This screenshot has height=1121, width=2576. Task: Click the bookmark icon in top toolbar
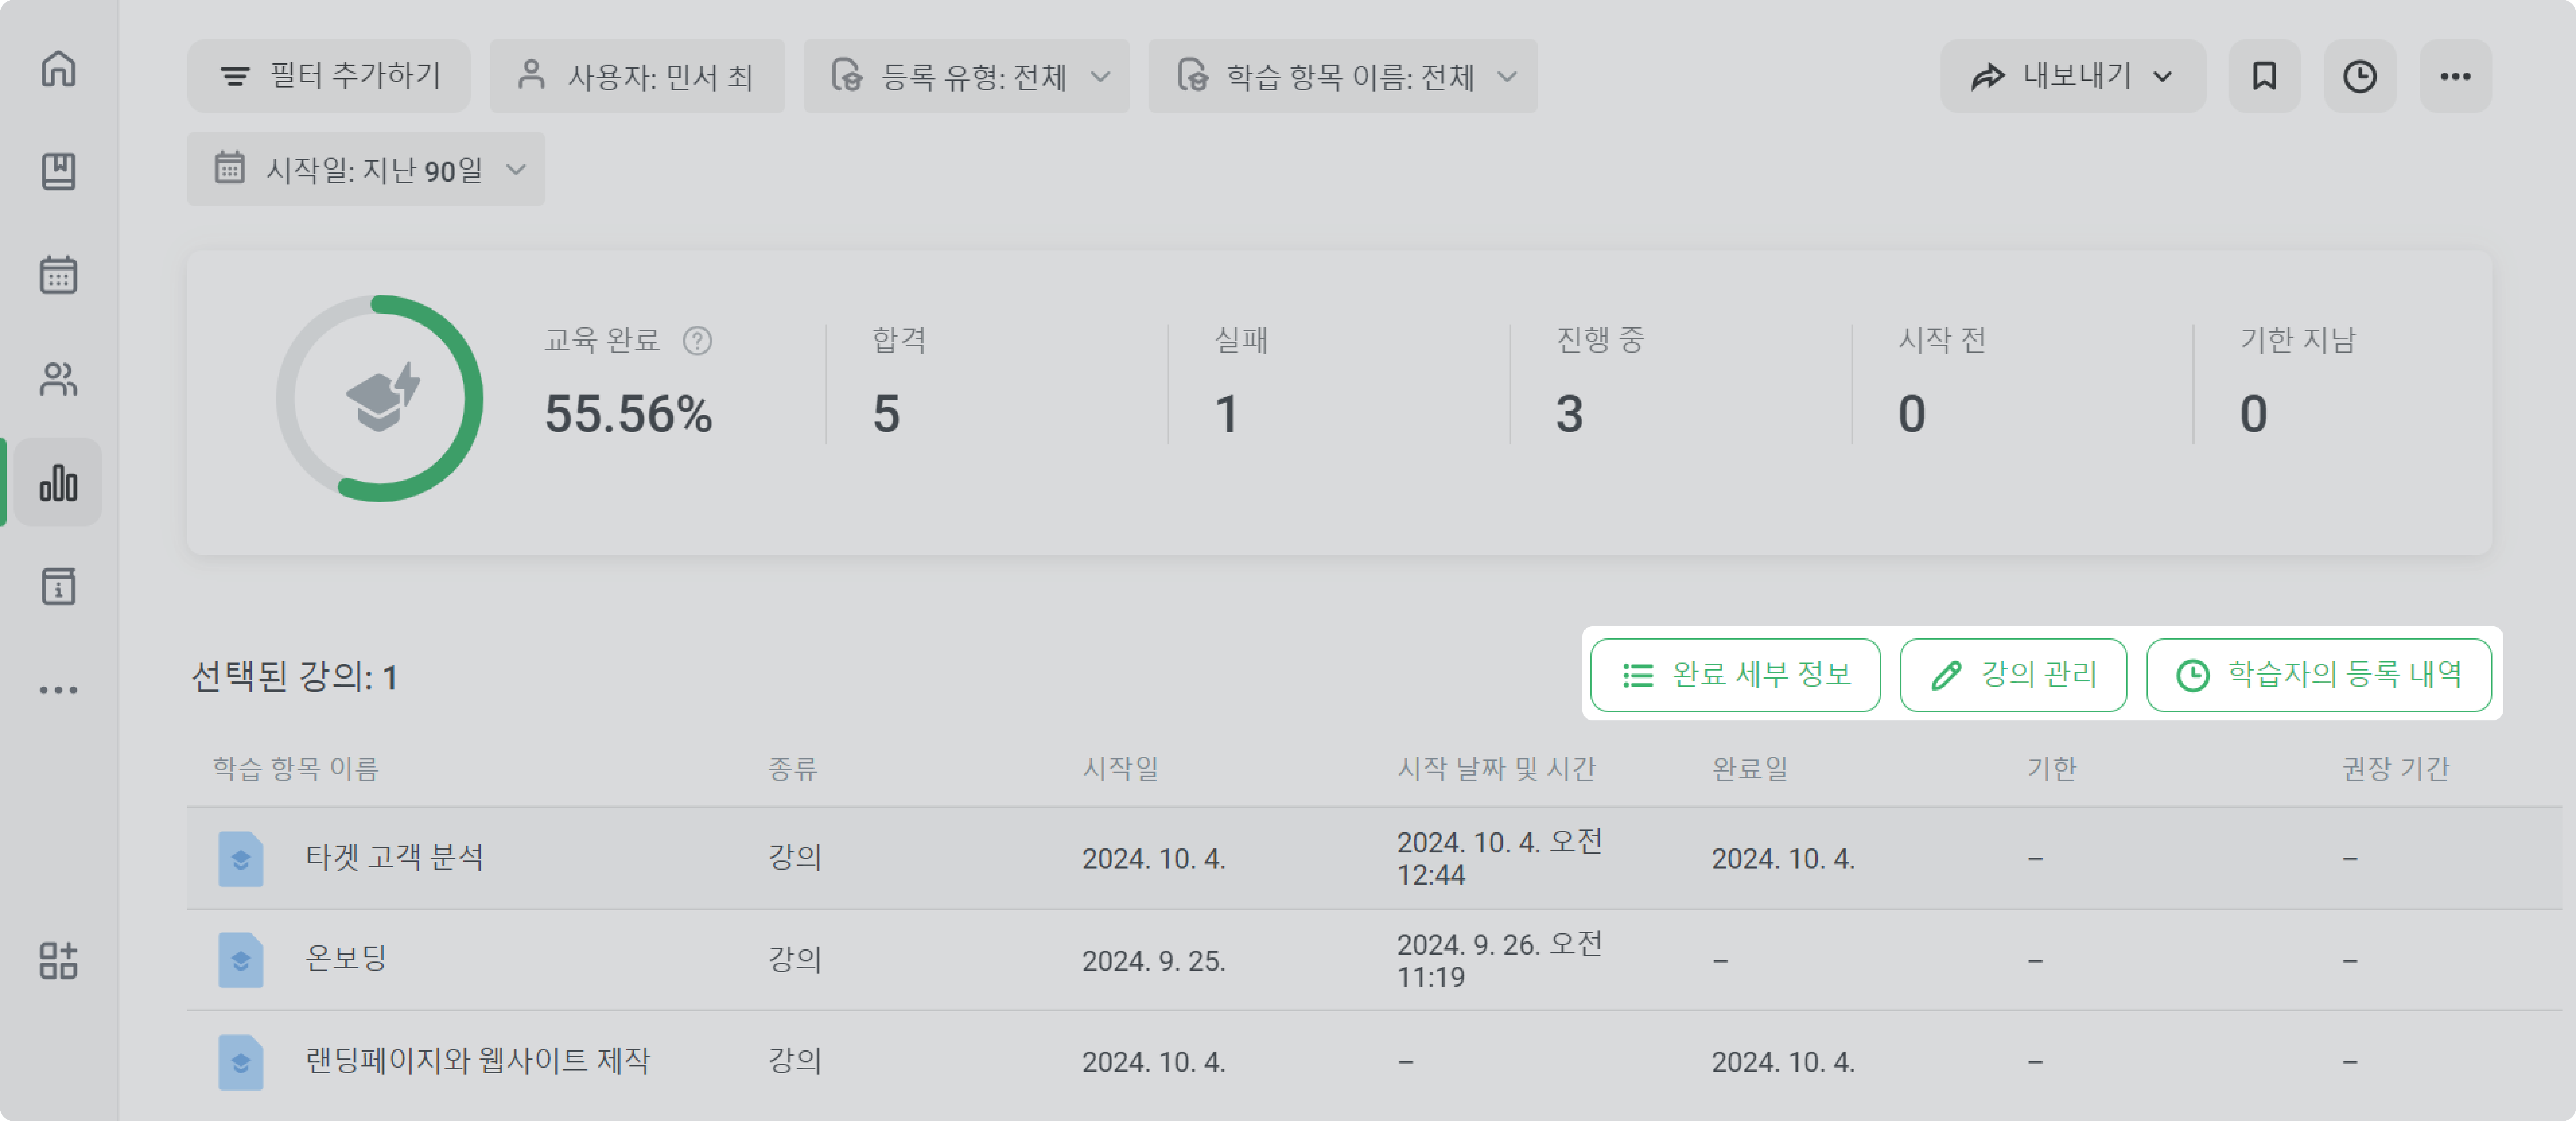(2264, 76)
